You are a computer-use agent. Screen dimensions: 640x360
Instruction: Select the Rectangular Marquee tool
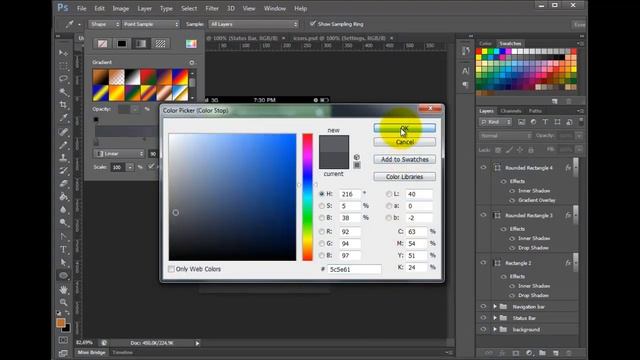click(63, 66)
